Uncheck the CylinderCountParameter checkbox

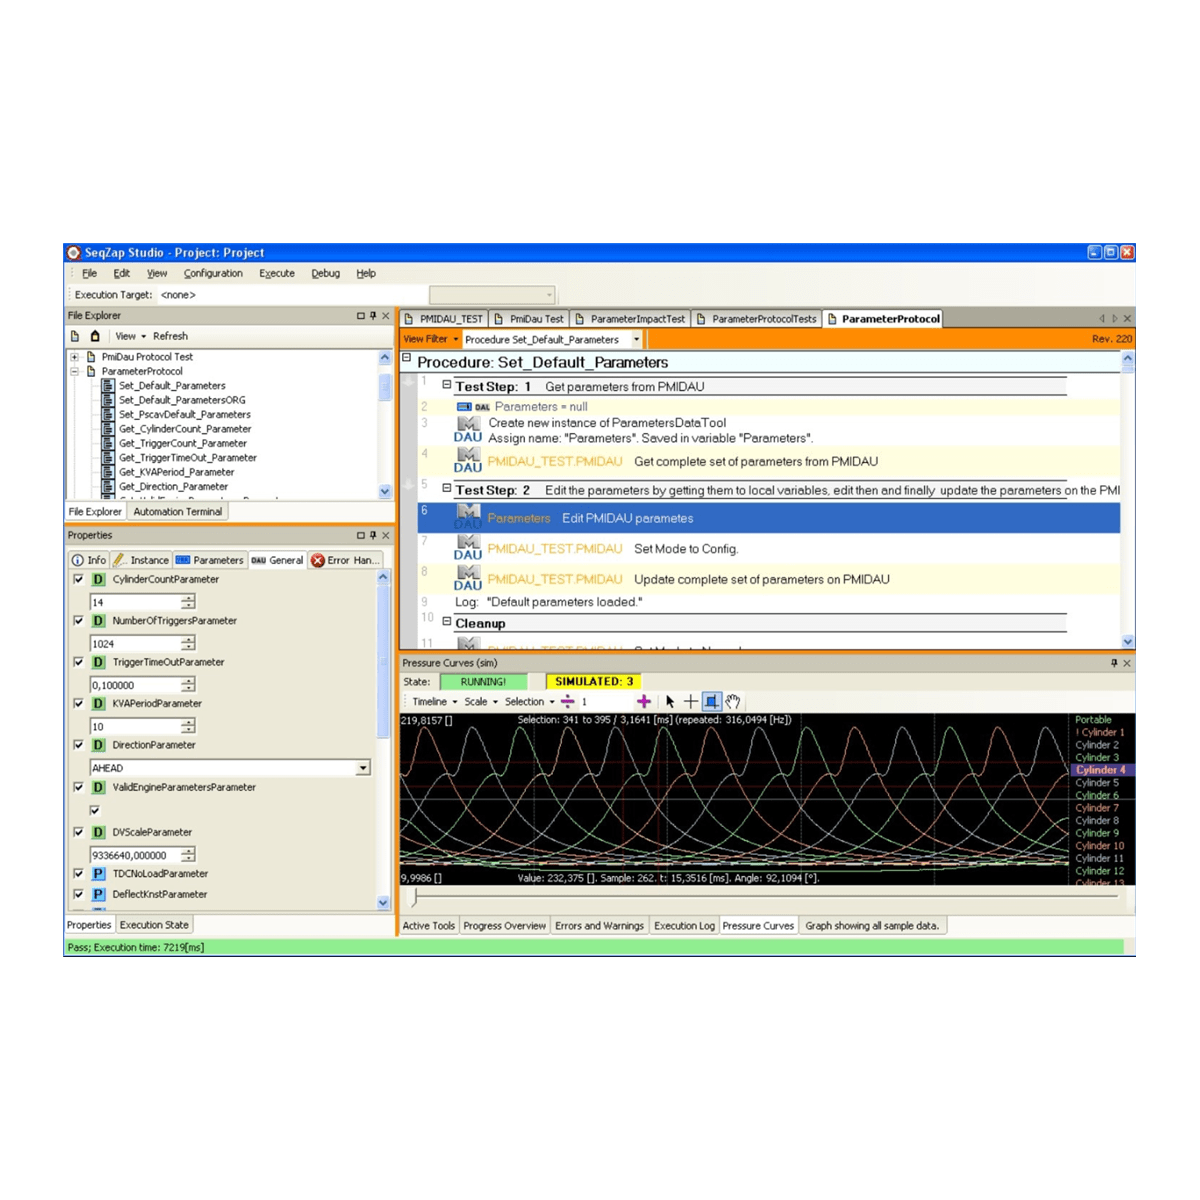[x=79, y=580]
